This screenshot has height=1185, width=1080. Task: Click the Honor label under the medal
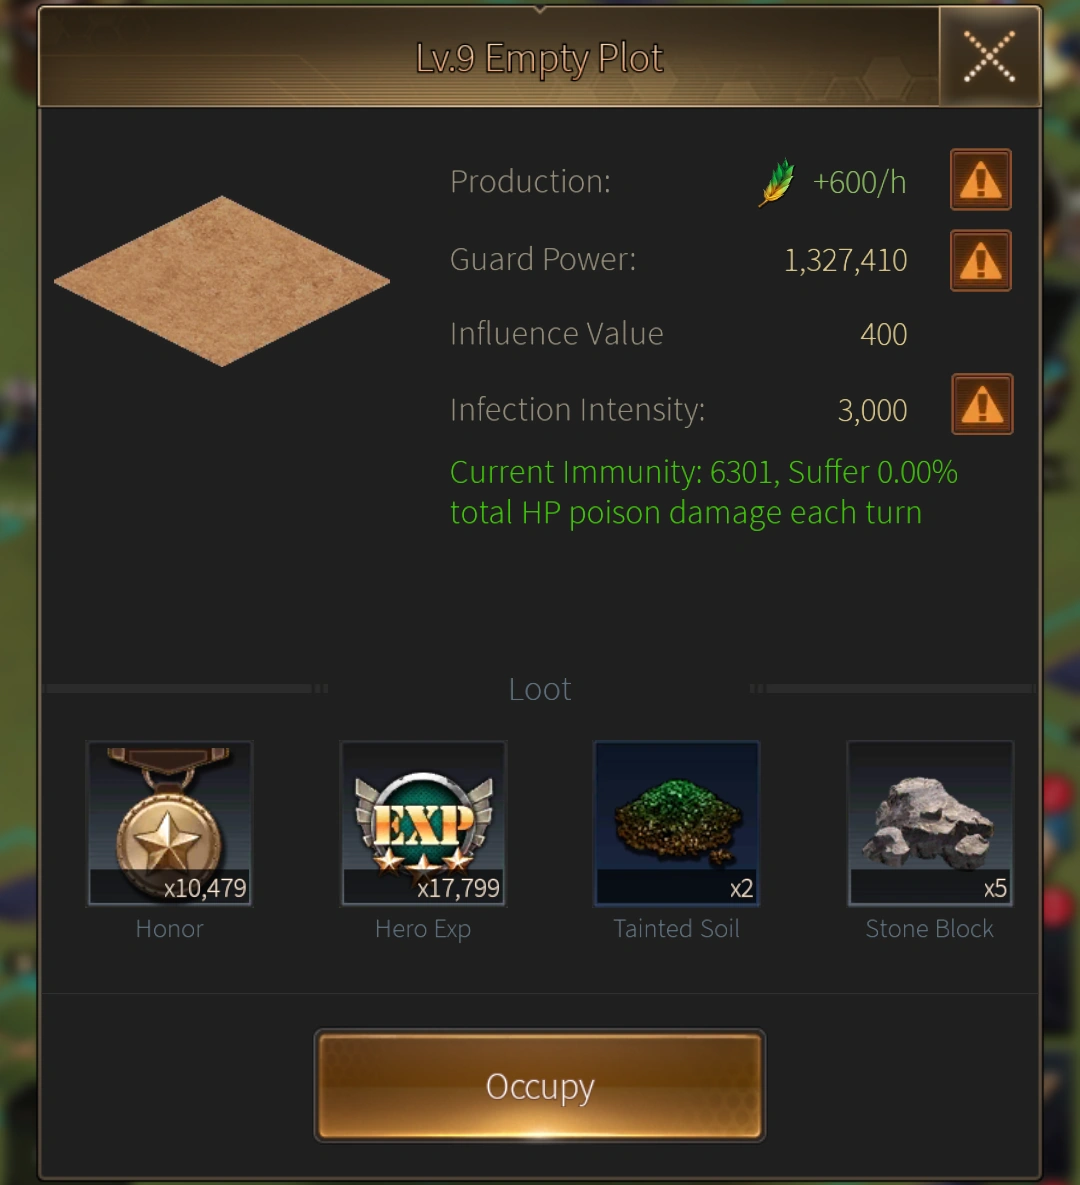click(x=169, y=928)
